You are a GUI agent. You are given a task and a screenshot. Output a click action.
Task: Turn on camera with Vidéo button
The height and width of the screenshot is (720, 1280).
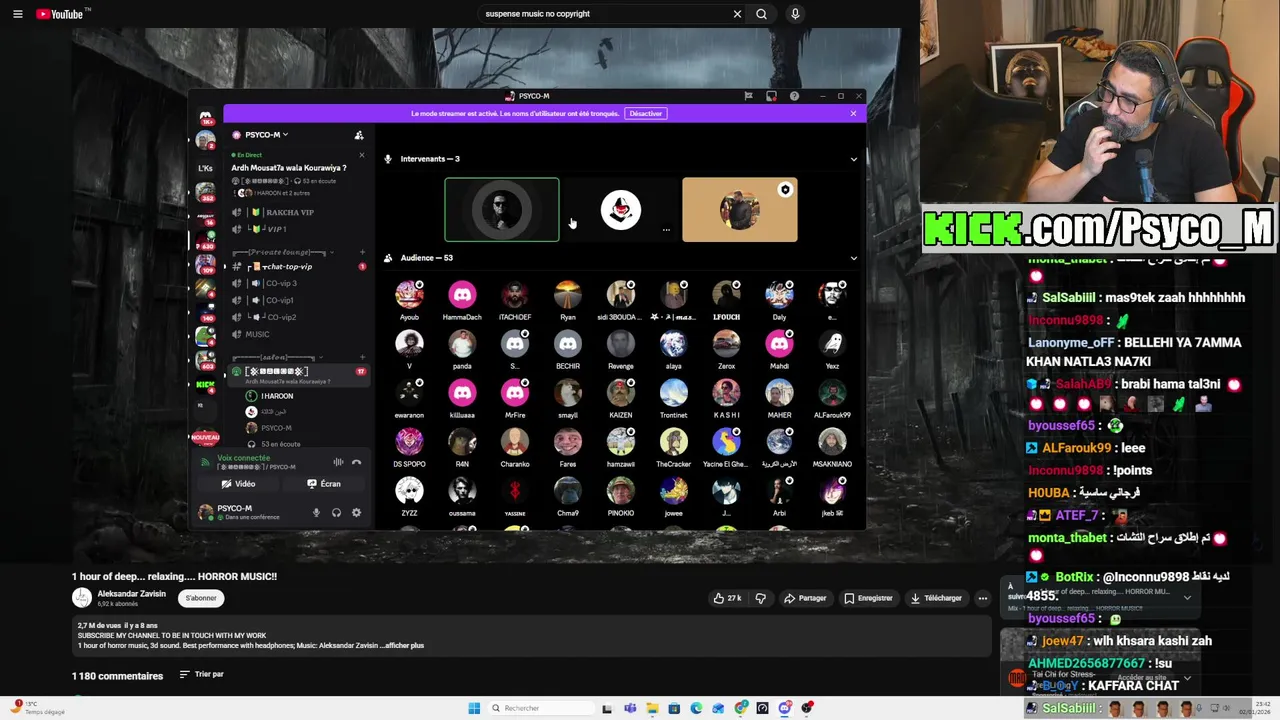tap(239, 484)
